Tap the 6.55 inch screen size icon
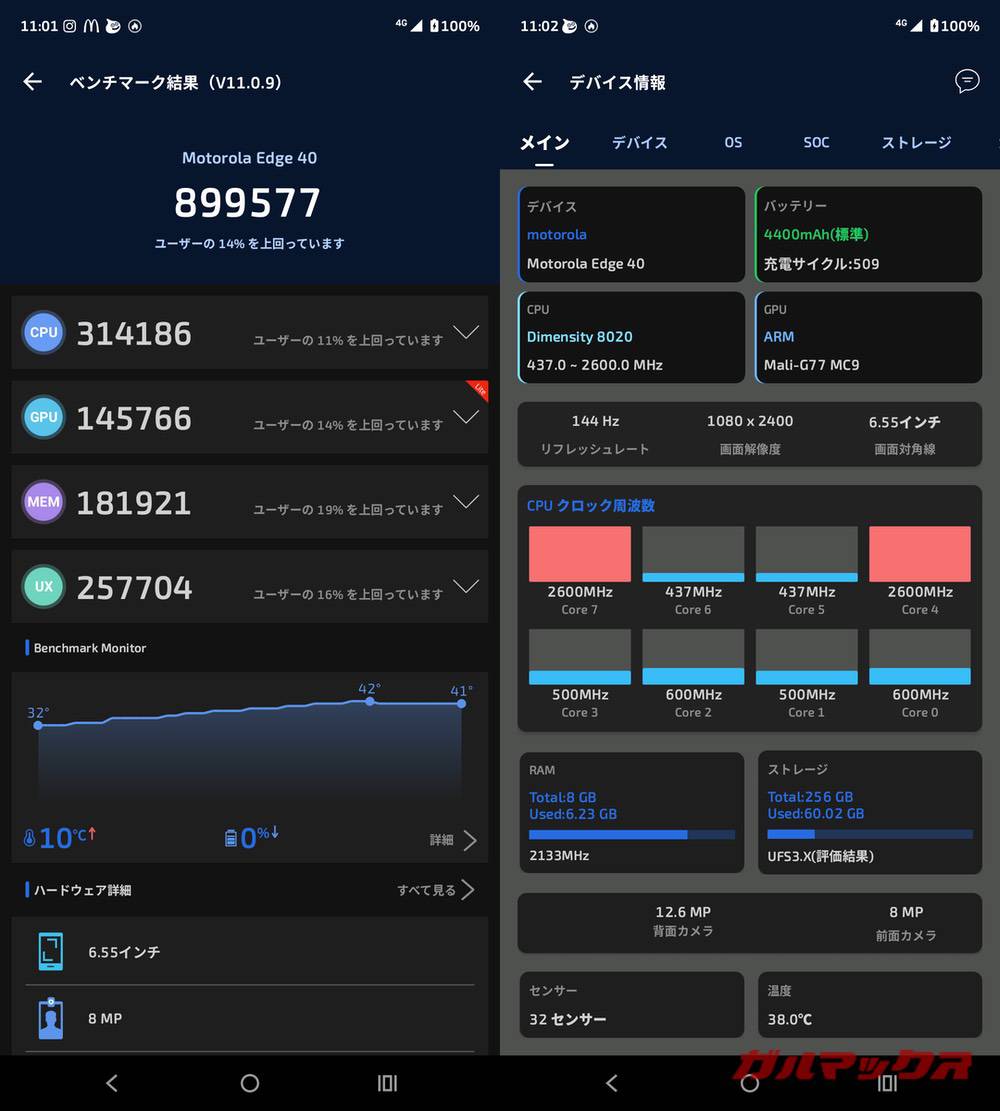This screenshot has height=1111, width=1000. [51, 952]
